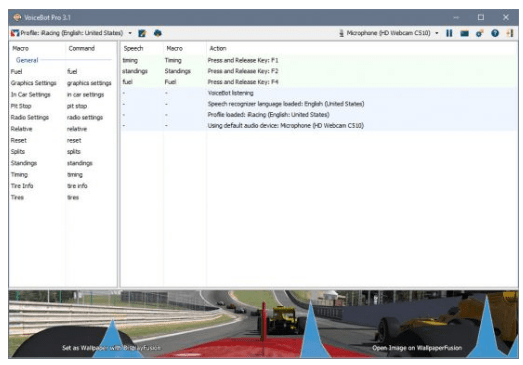Viewport: 523px width, 365px height.
Task: Open the profile dropdown arrow
Action: tap(130, 33)
